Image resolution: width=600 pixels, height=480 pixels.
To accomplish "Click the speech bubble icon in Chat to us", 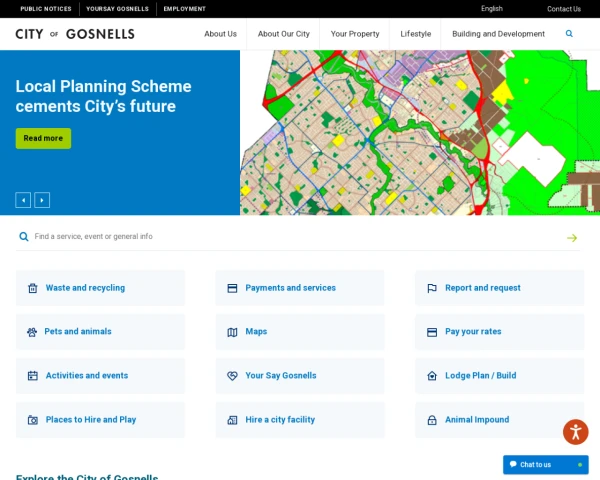I will 513,464.
